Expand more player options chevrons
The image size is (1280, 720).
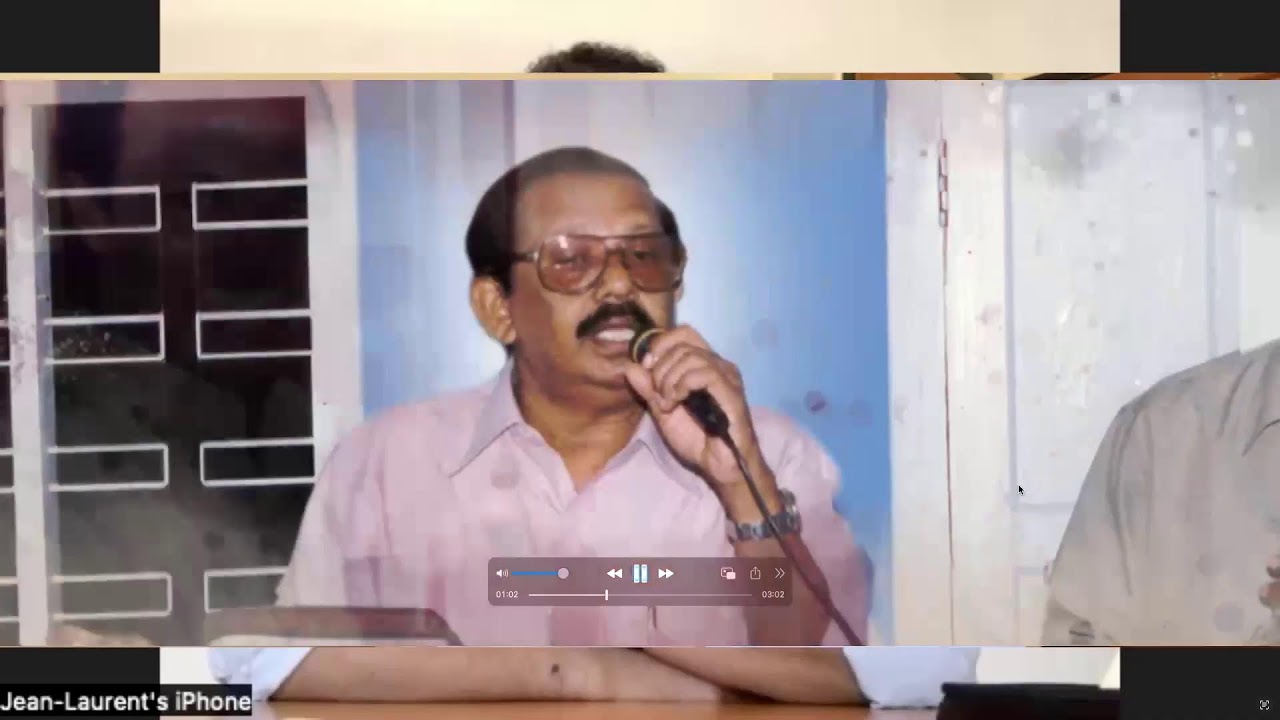(x=780, y=573)
